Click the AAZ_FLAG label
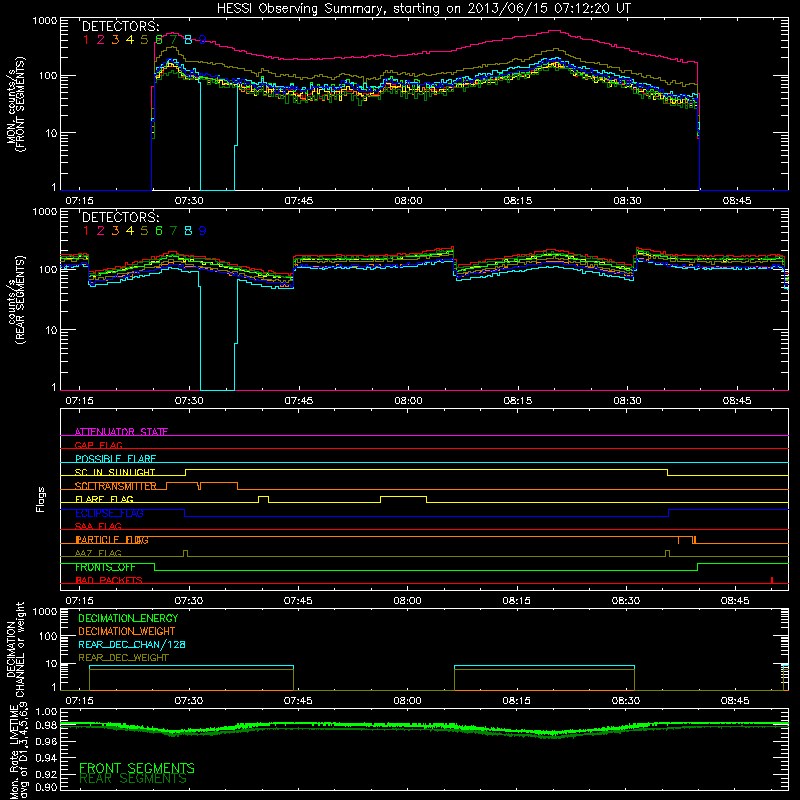800x800 pixels. click(x=98, y=553)
